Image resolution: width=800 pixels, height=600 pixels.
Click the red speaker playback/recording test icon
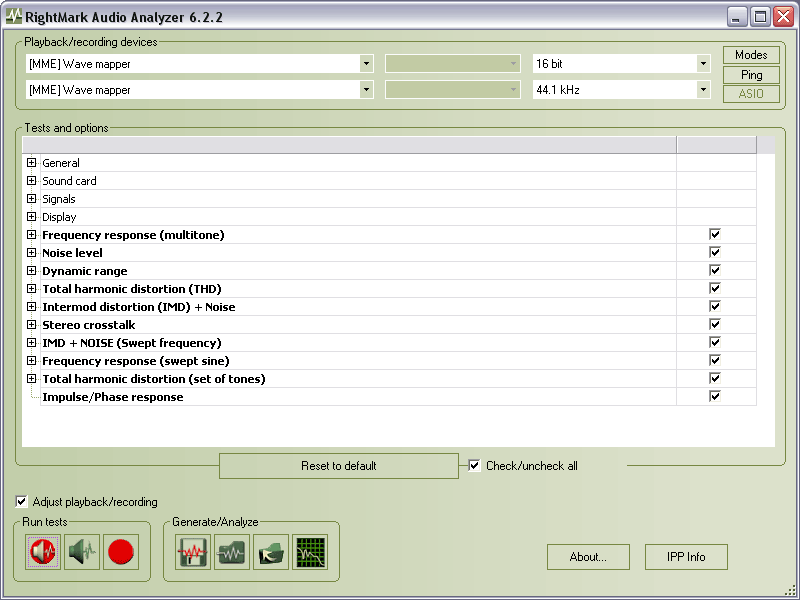point(43,552)
